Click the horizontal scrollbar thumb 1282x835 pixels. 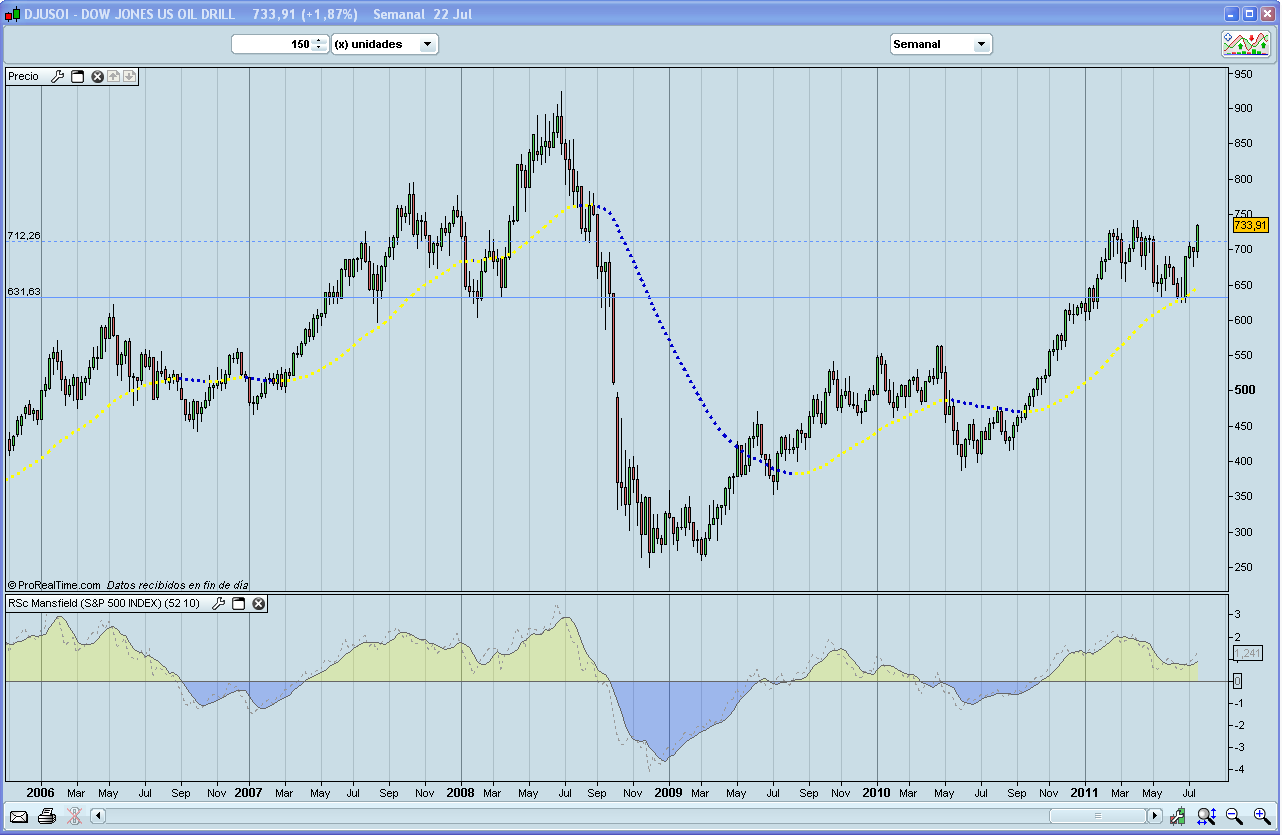pyautogui.click(x=1097, y=816)
